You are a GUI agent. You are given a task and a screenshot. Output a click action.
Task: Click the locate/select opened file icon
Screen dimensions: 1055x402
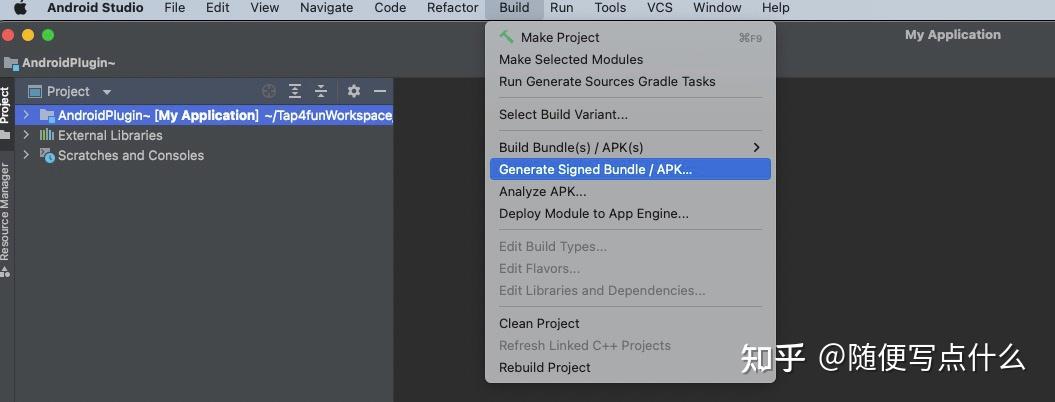[269, 91]
